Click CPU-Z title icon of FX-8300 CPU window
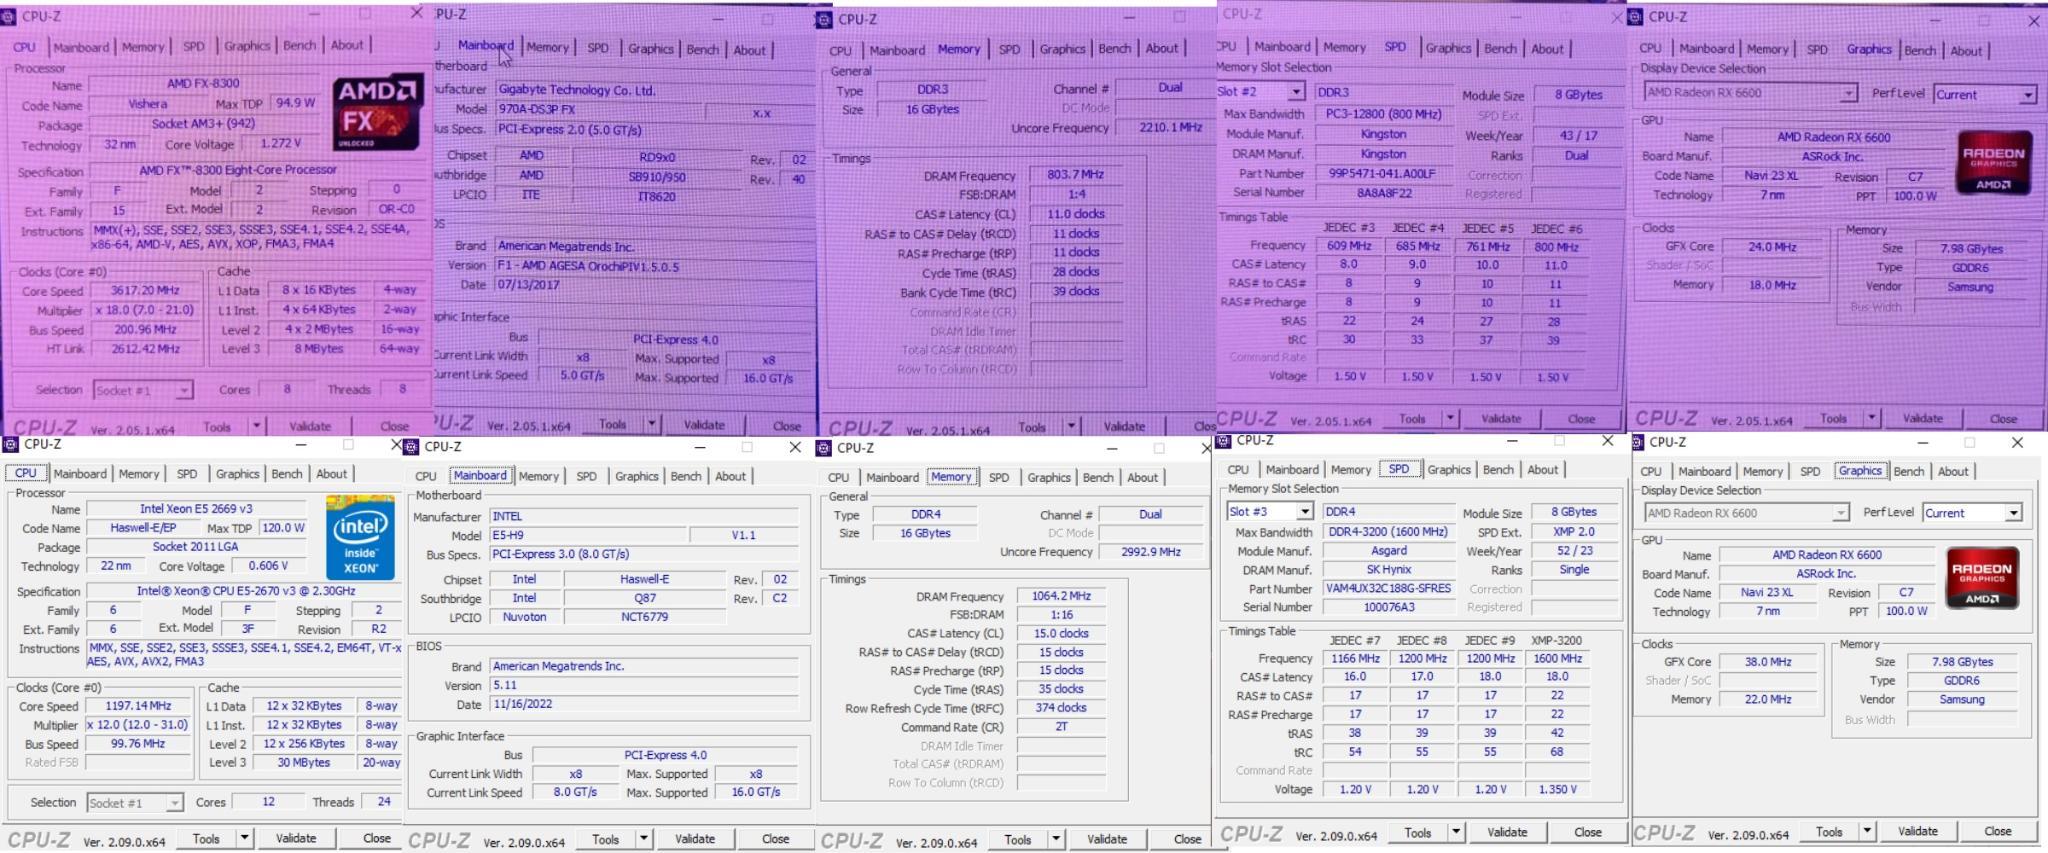The height and width of the screenshot is (853, 2048). click(x=9, y=16)
